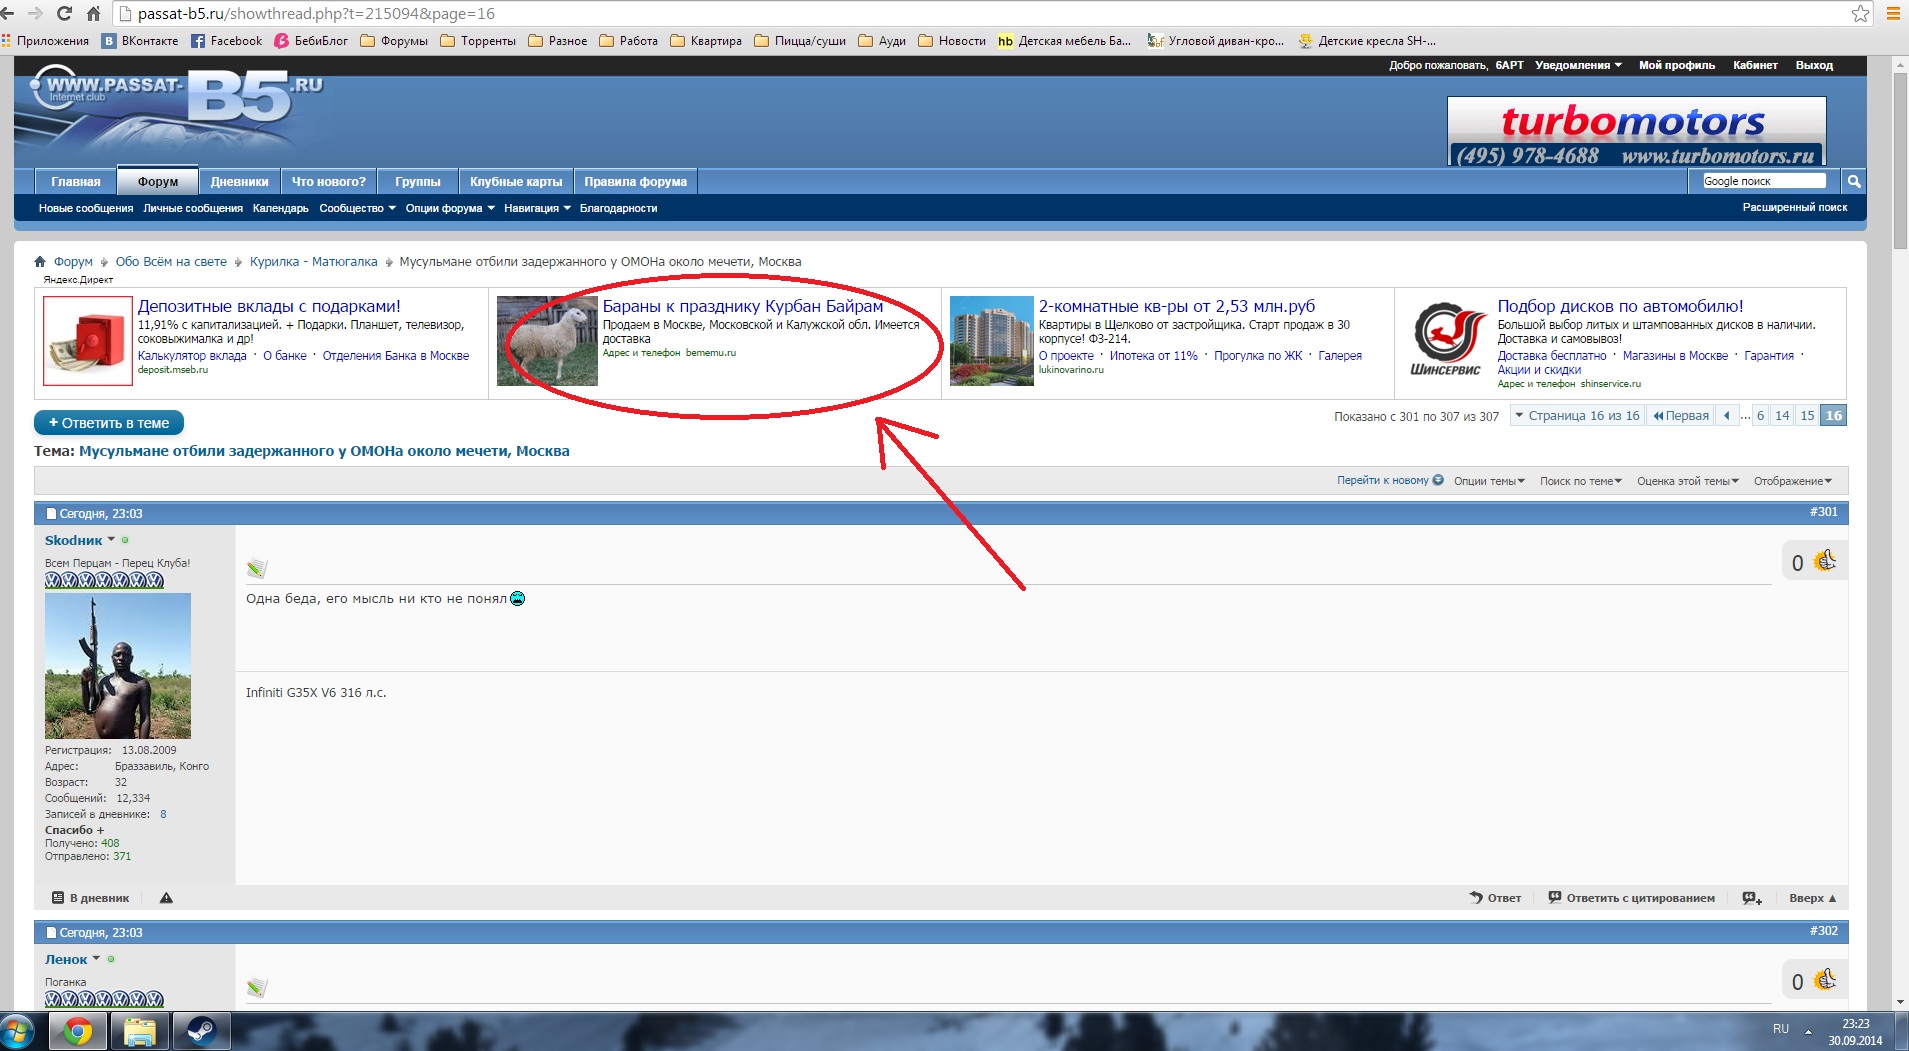Click the report post warning triangle icon
The image size is (1909, 1051).
[x=166, y=898]
